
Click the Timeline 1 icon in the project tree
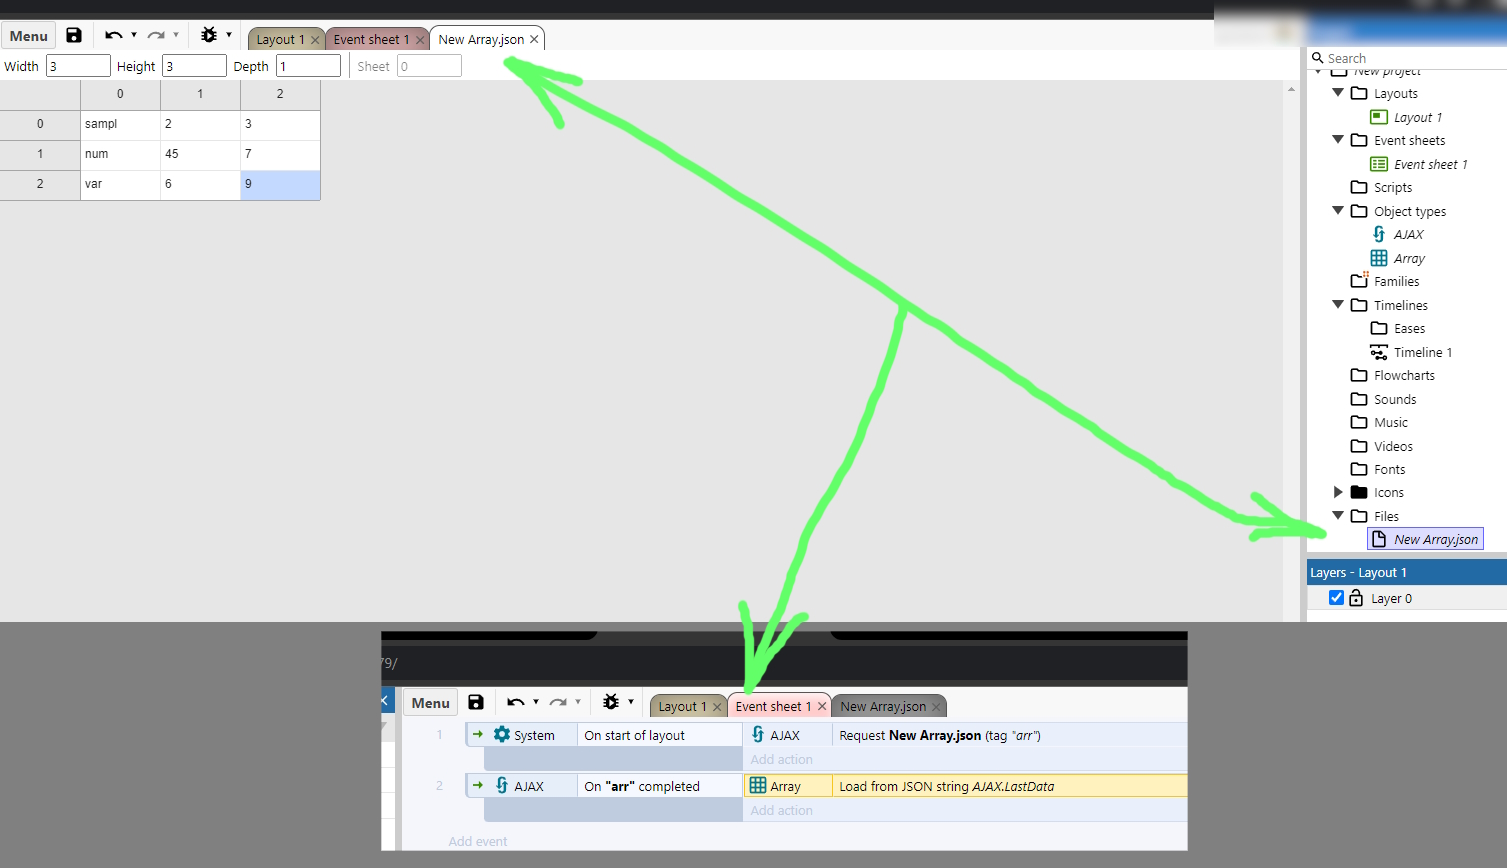pos(1379,352)
